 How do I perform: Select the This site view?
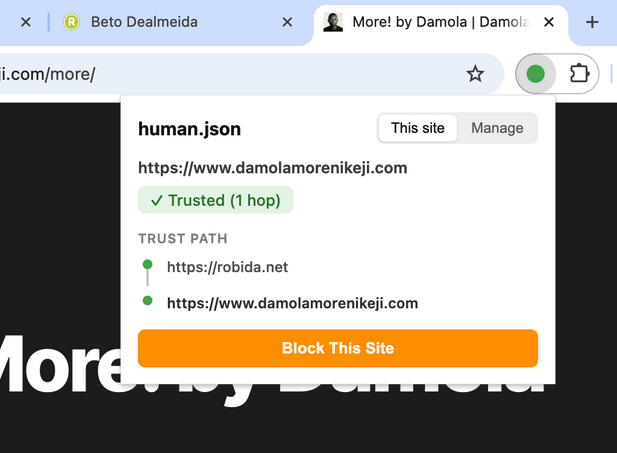coord(418,128)
